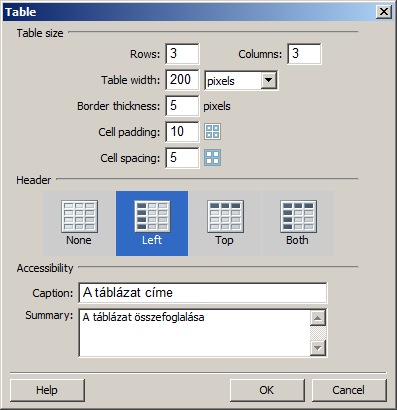The height and width of the screenshot is (410, 397).
Task: Open the table width units dropdown
Action: (x=241, y=80)
